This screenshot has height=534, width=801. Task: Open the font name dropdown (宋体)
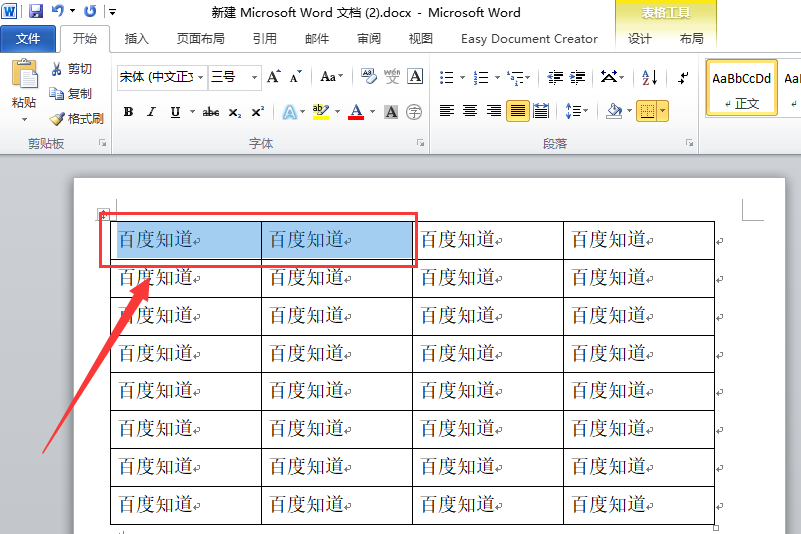(201, 78)
